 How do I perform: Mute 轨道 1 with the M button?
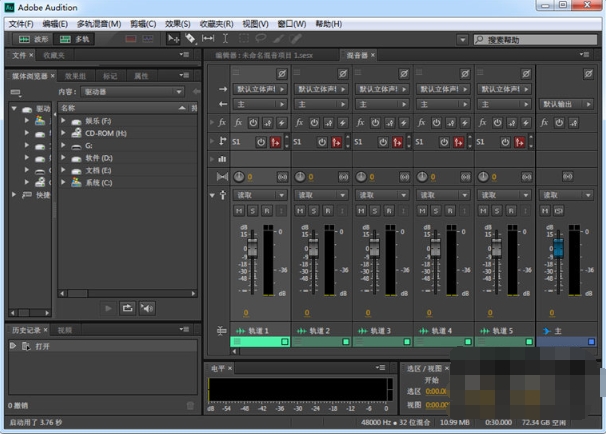(x=240, y=211)
